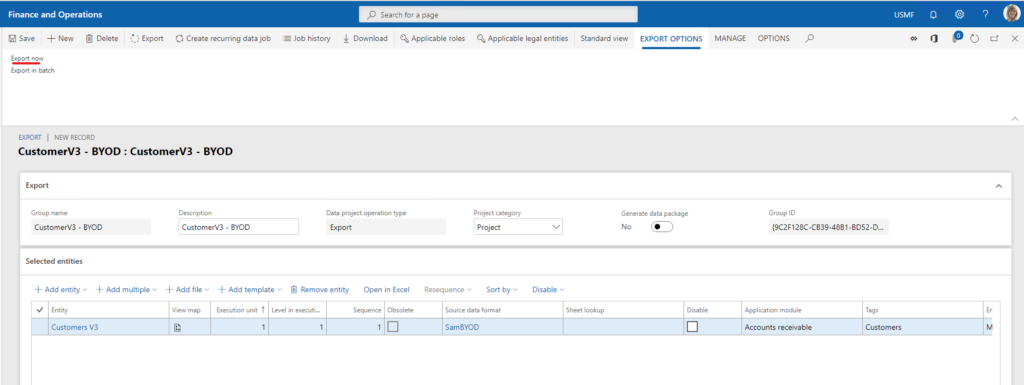Click the EXPORT breadcrumb link

(29, 138)
